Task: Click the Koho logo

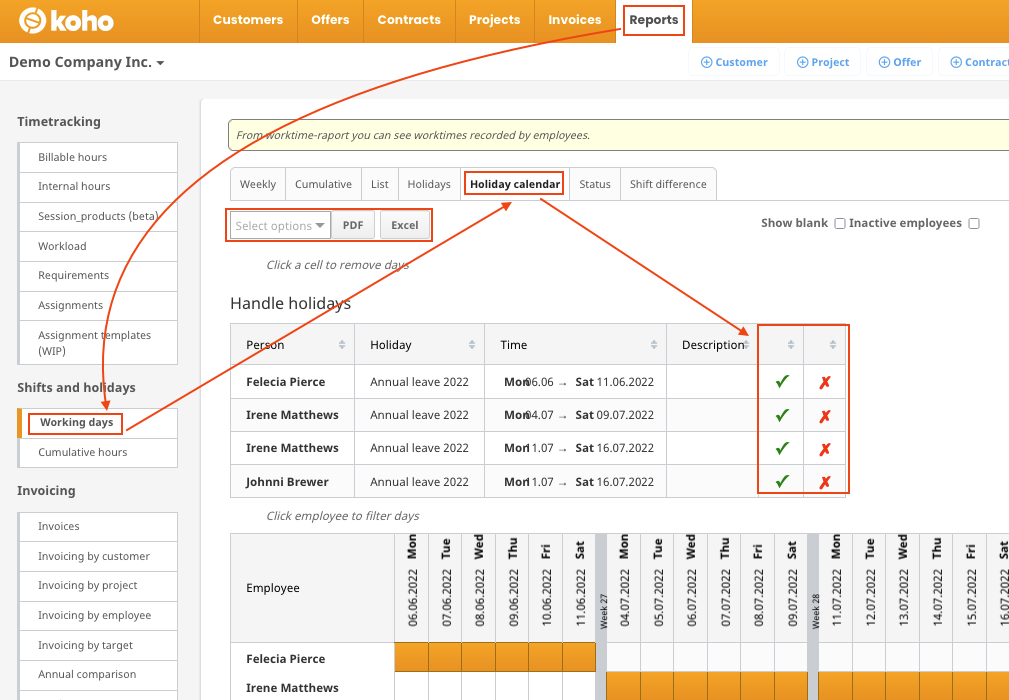Action: click(x=66, y=21)
